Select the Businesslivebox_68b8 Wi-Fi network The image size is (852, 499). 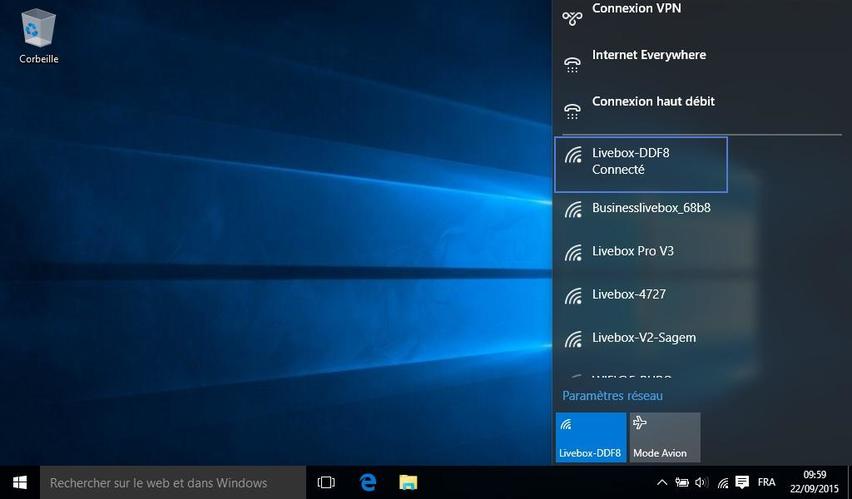click(650, 209)
